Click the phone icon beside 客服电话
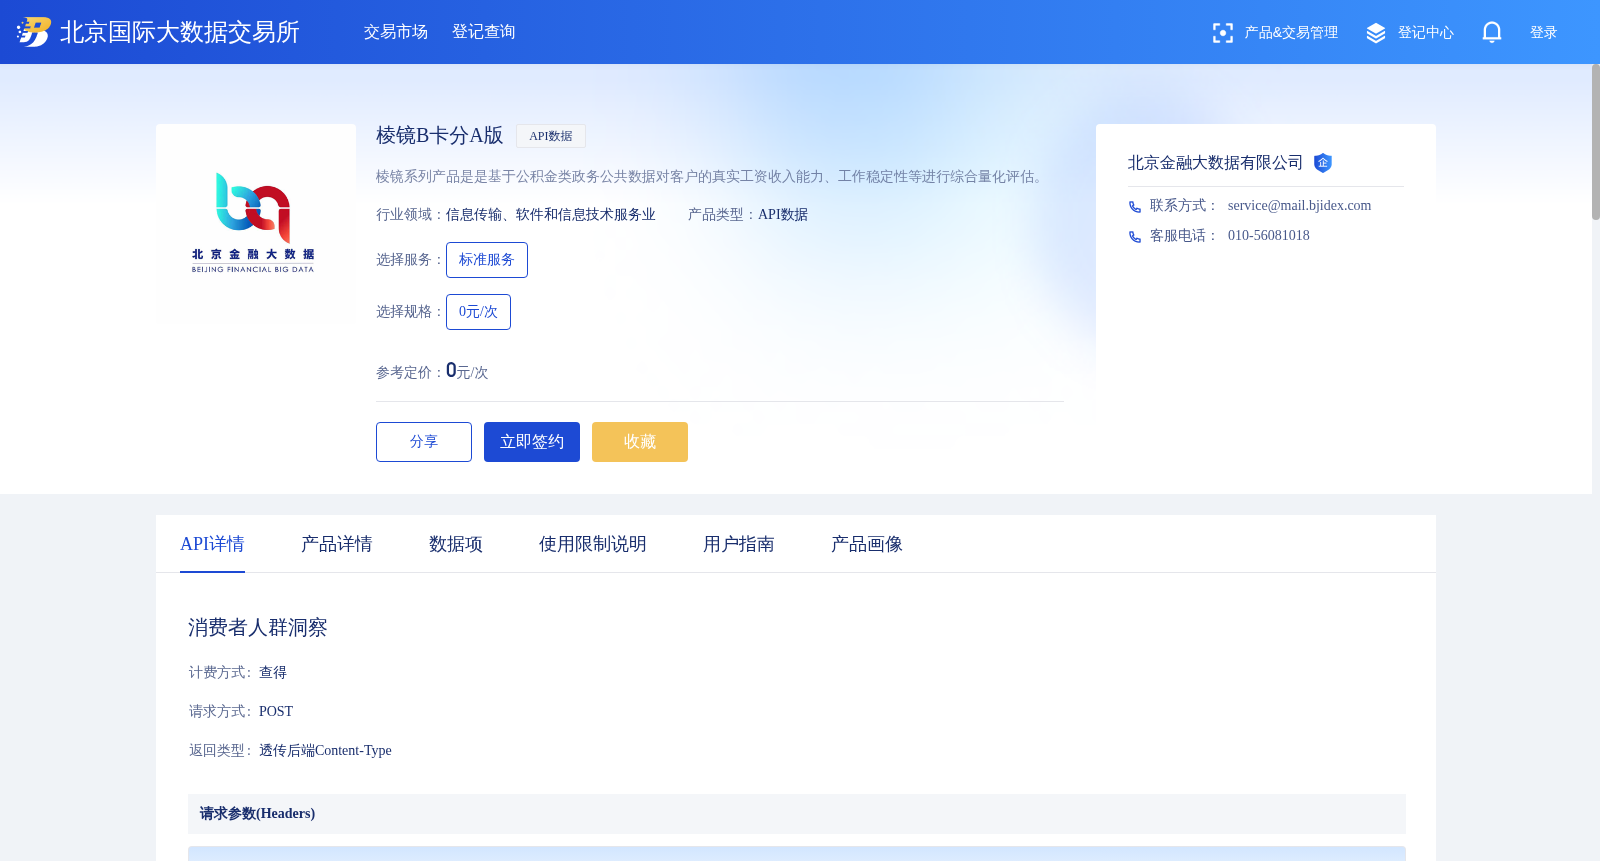The width and height of the screenshot is (1600, 861). (1135, 237)
